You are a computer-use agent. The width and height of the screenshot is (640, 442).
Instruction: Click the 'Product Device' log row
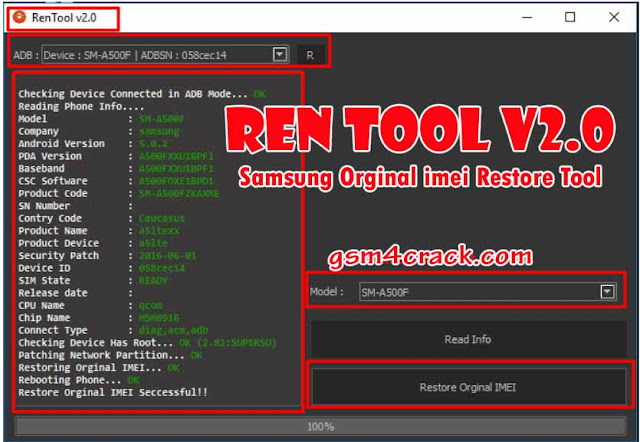tap(93, 243)
